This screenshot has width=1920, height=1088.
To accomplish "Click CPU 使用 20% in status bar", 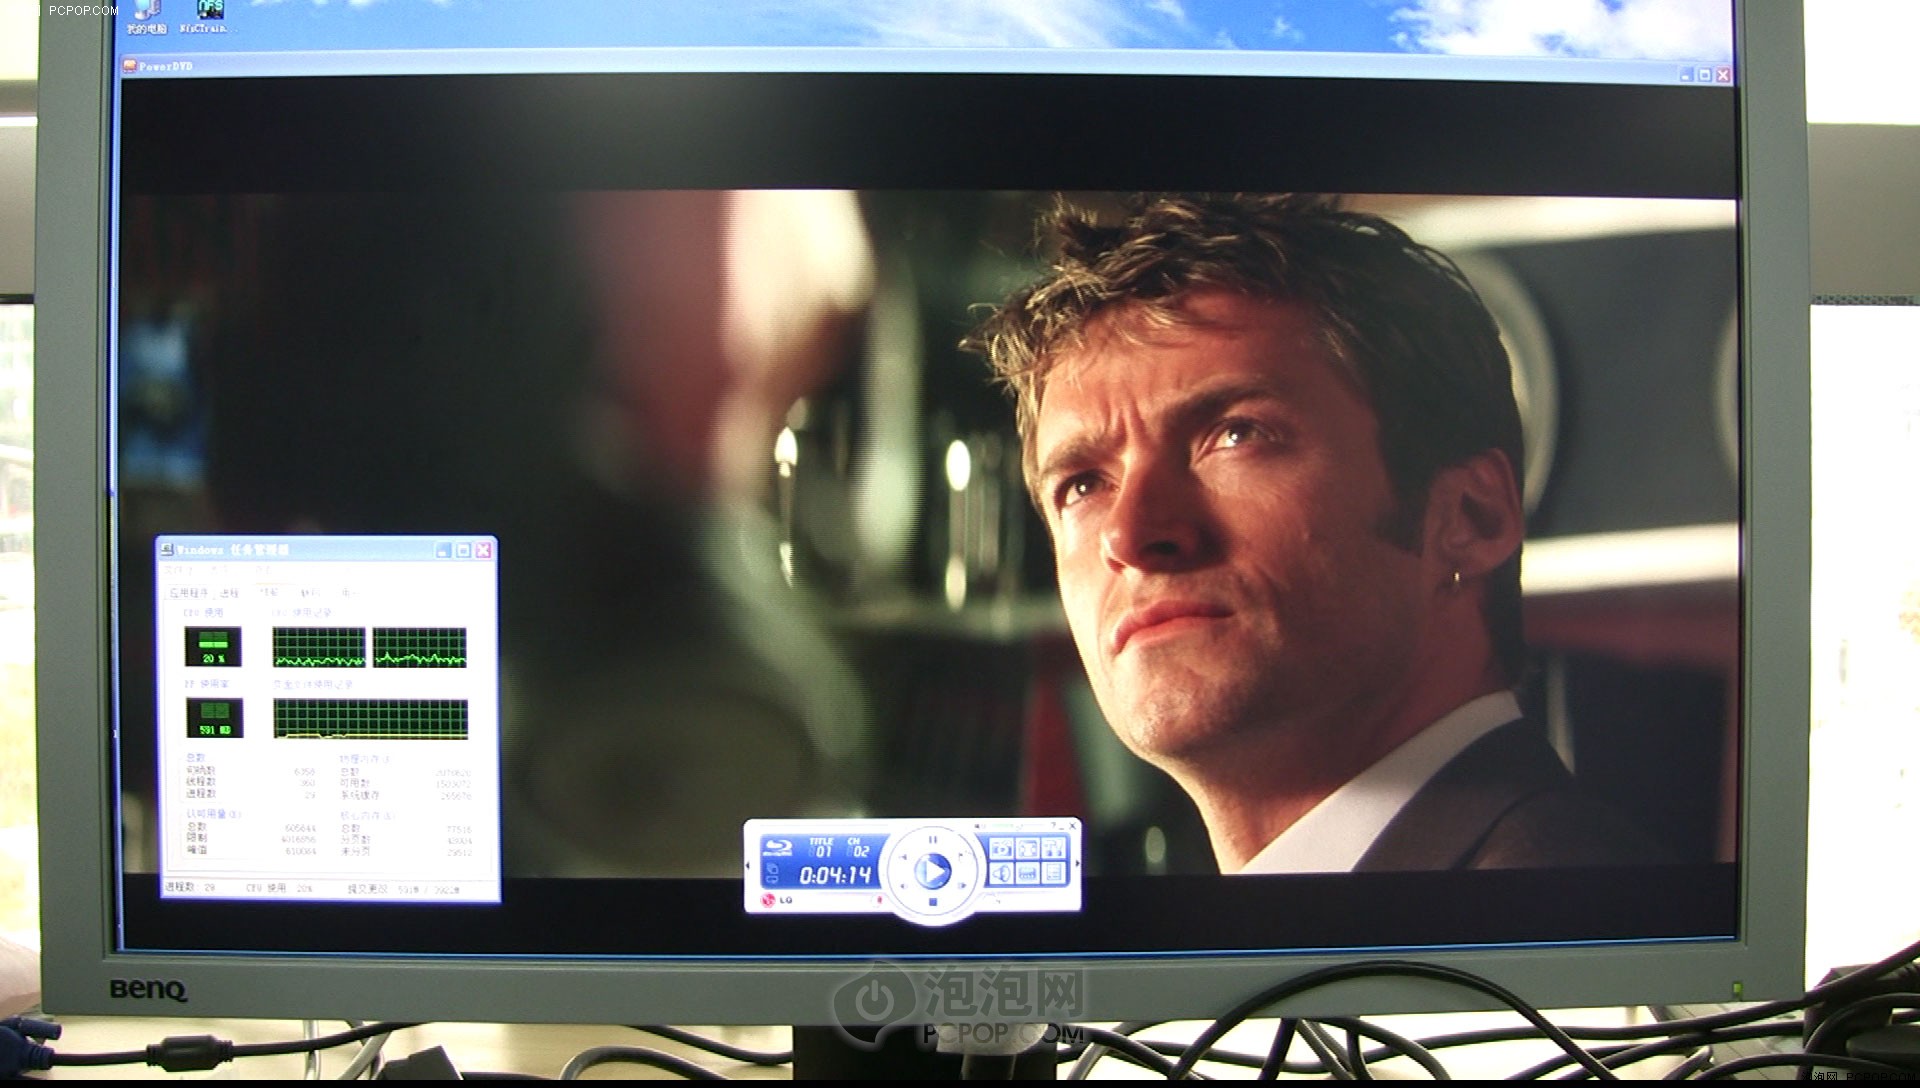I will [x=279, y=888].
